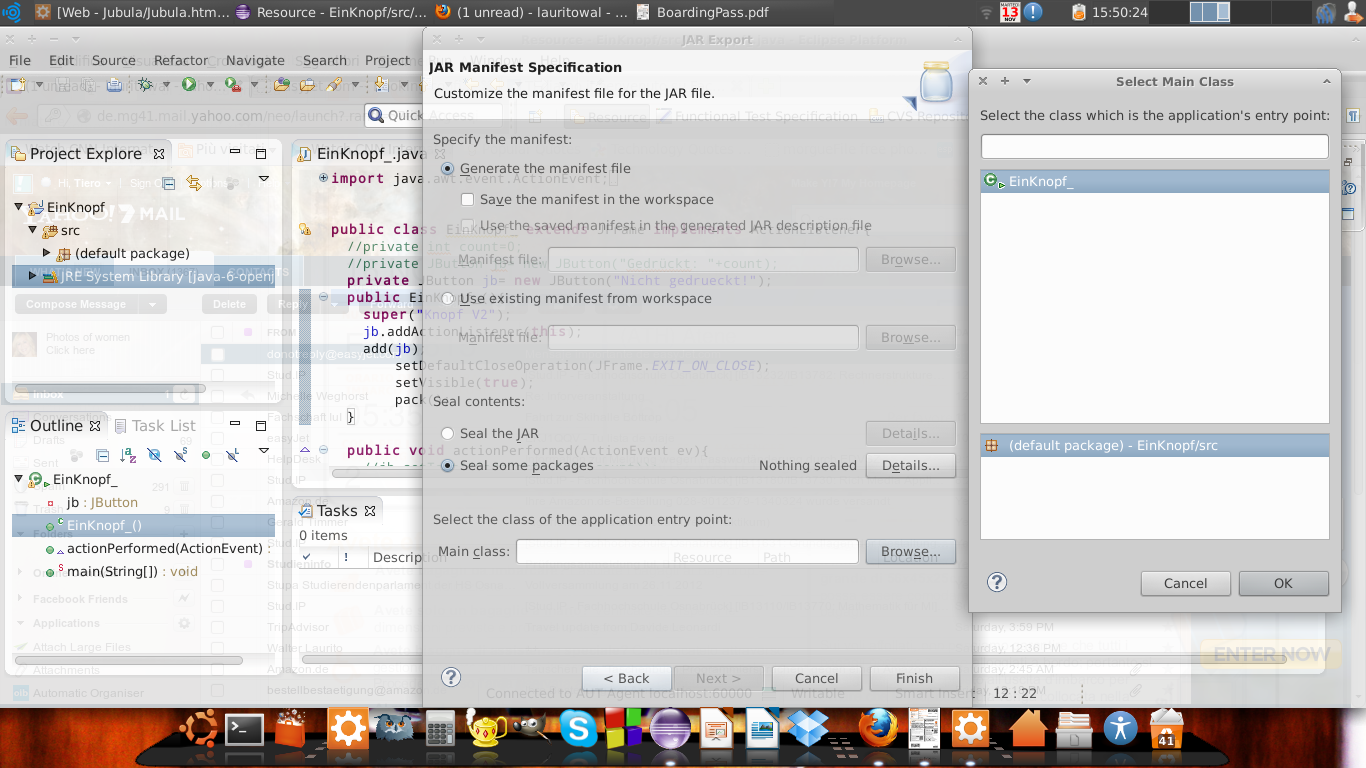The height and width of the screenshot is (768, 1366).
Task: Select Generate the manifest file radio button
Action: point(448,168)
